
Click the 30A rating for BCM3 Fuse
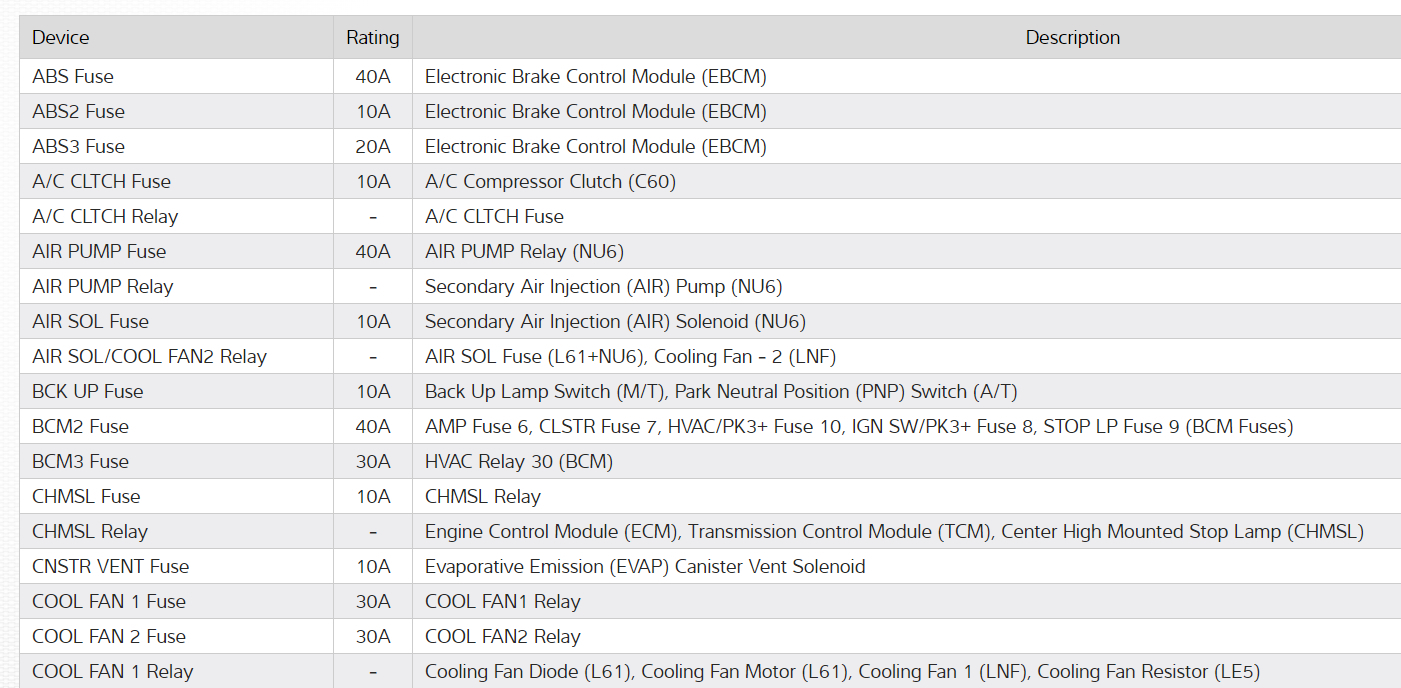pos(373,461)
